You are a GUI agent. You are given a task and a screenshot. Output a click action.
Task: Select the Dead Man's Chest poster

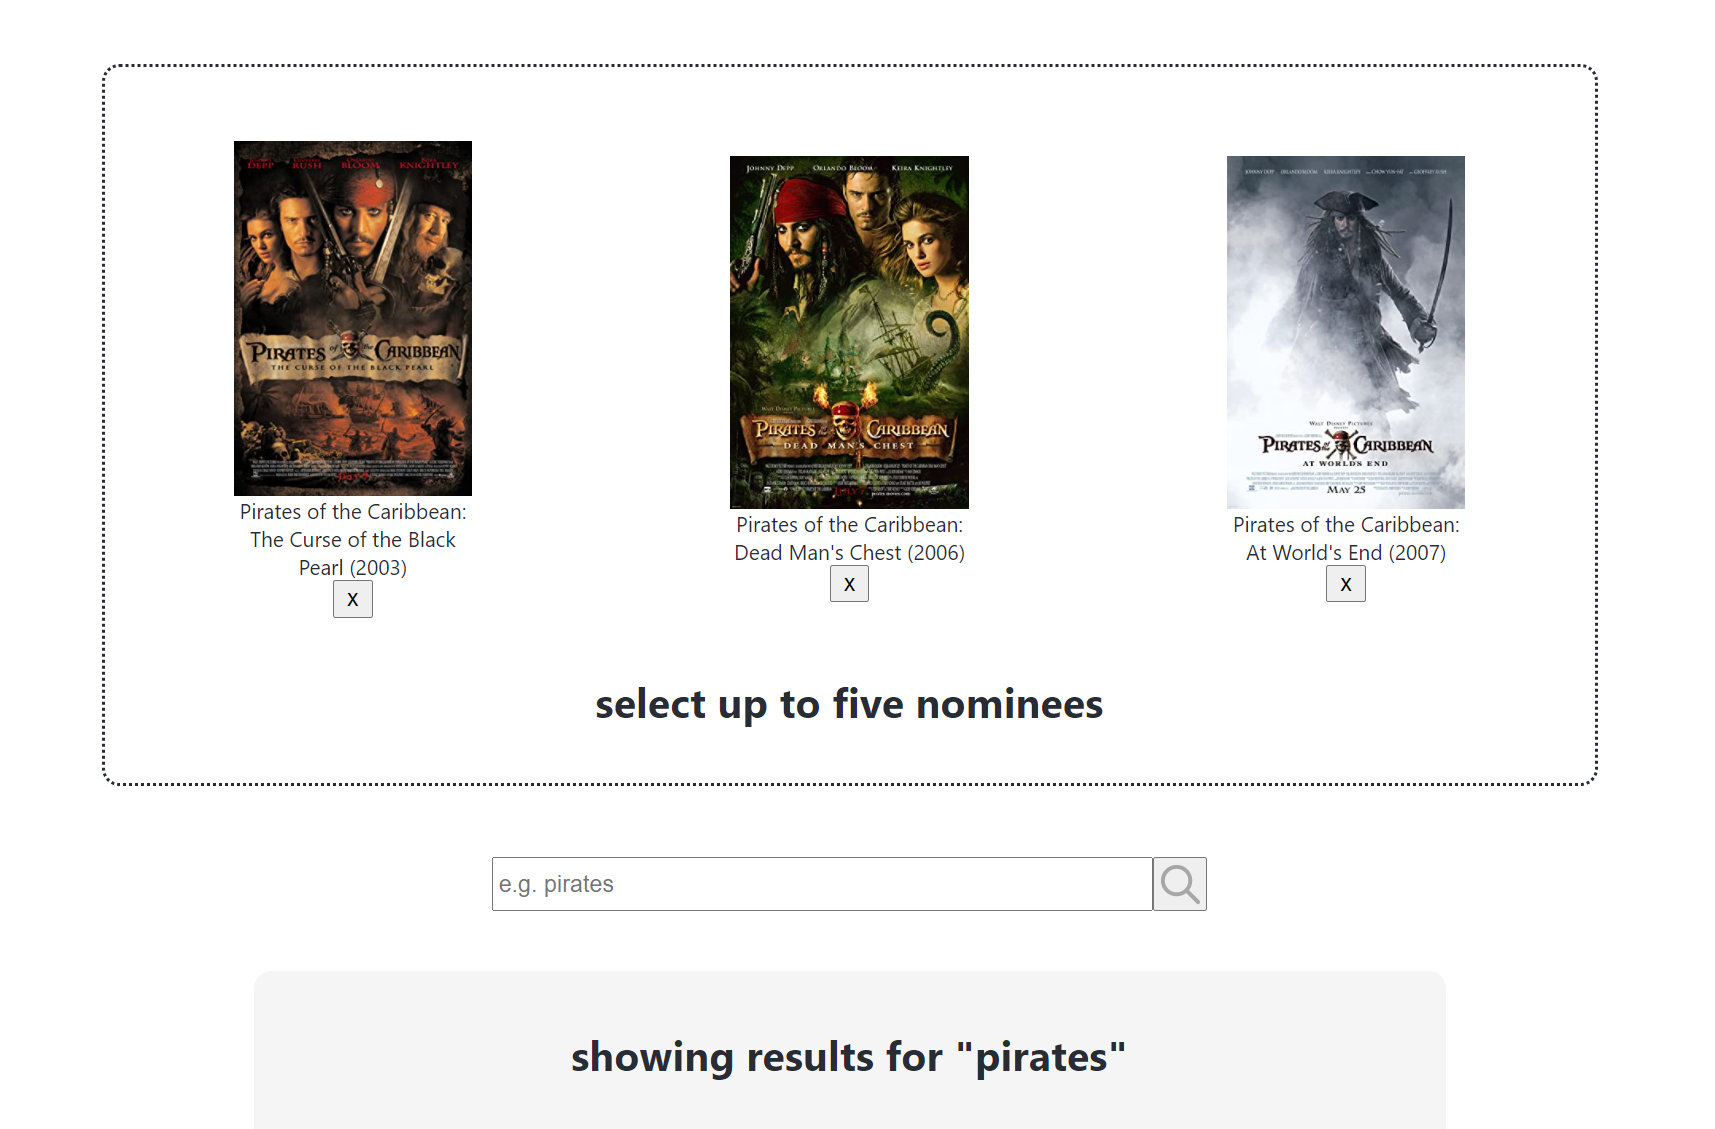point(849,332)
